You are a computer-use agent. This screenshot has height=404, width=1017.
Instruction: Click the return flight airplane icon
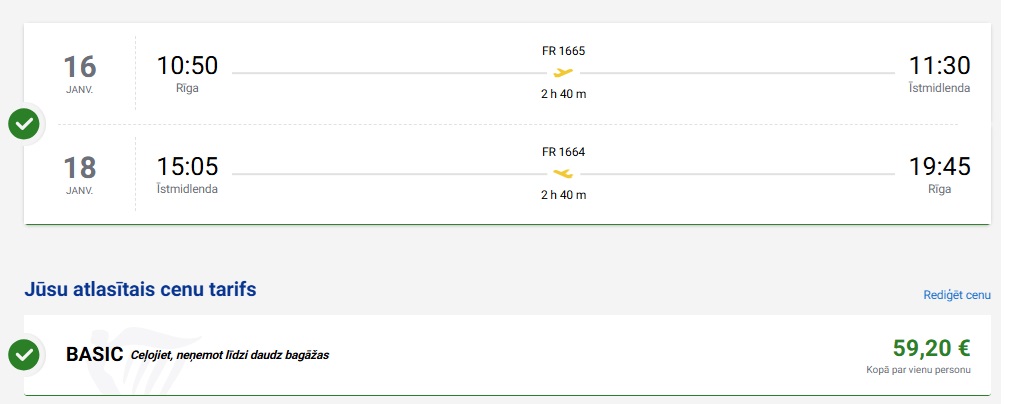point(564,173)
